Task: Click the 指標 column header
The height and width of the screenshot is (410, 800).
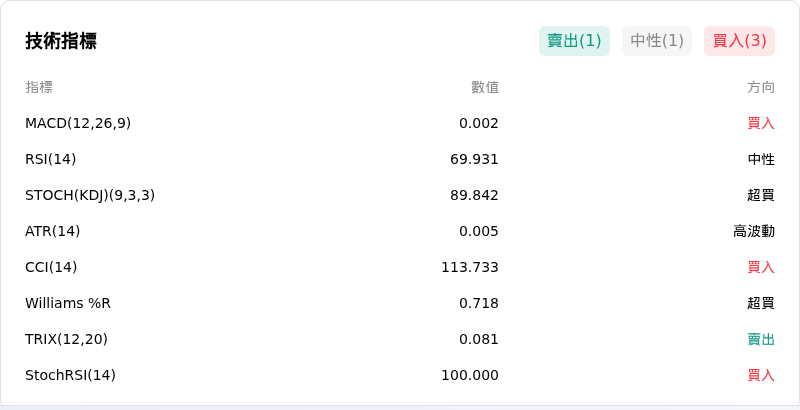Action: pyautogui.click(x=39, y=87)
